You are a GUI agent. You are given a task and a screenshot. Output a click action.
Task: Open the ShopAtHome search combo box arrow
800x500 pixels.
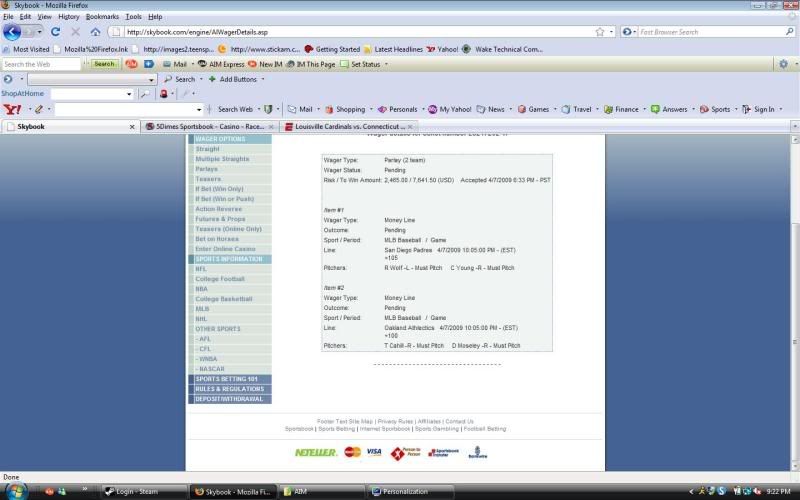pos(129,94)
